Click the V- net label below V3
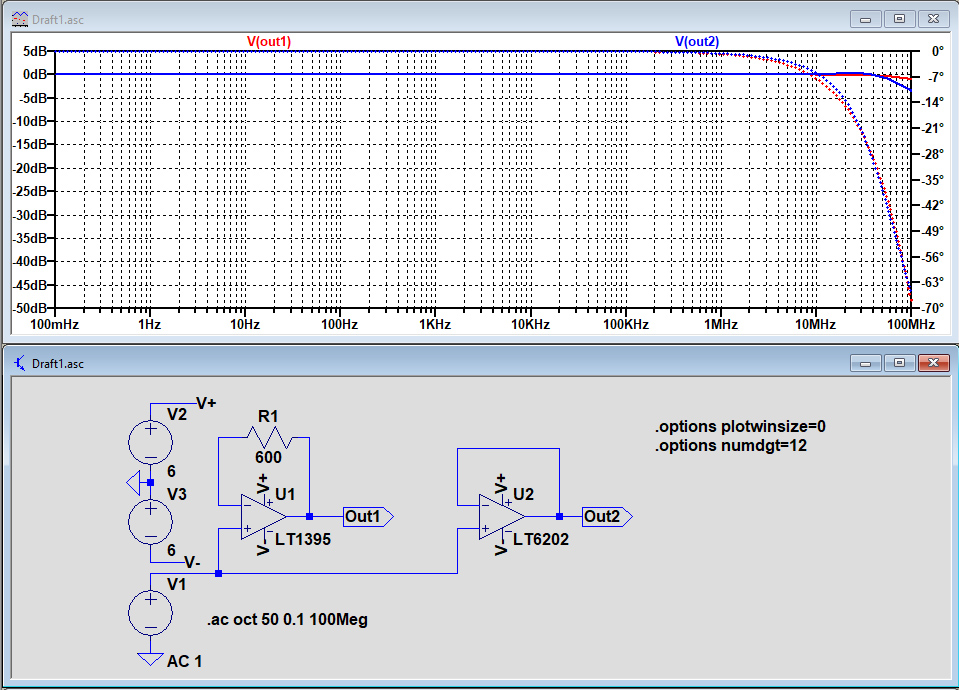Image resolution: width=959 pixels, height=690 pixels. [192, 562]
